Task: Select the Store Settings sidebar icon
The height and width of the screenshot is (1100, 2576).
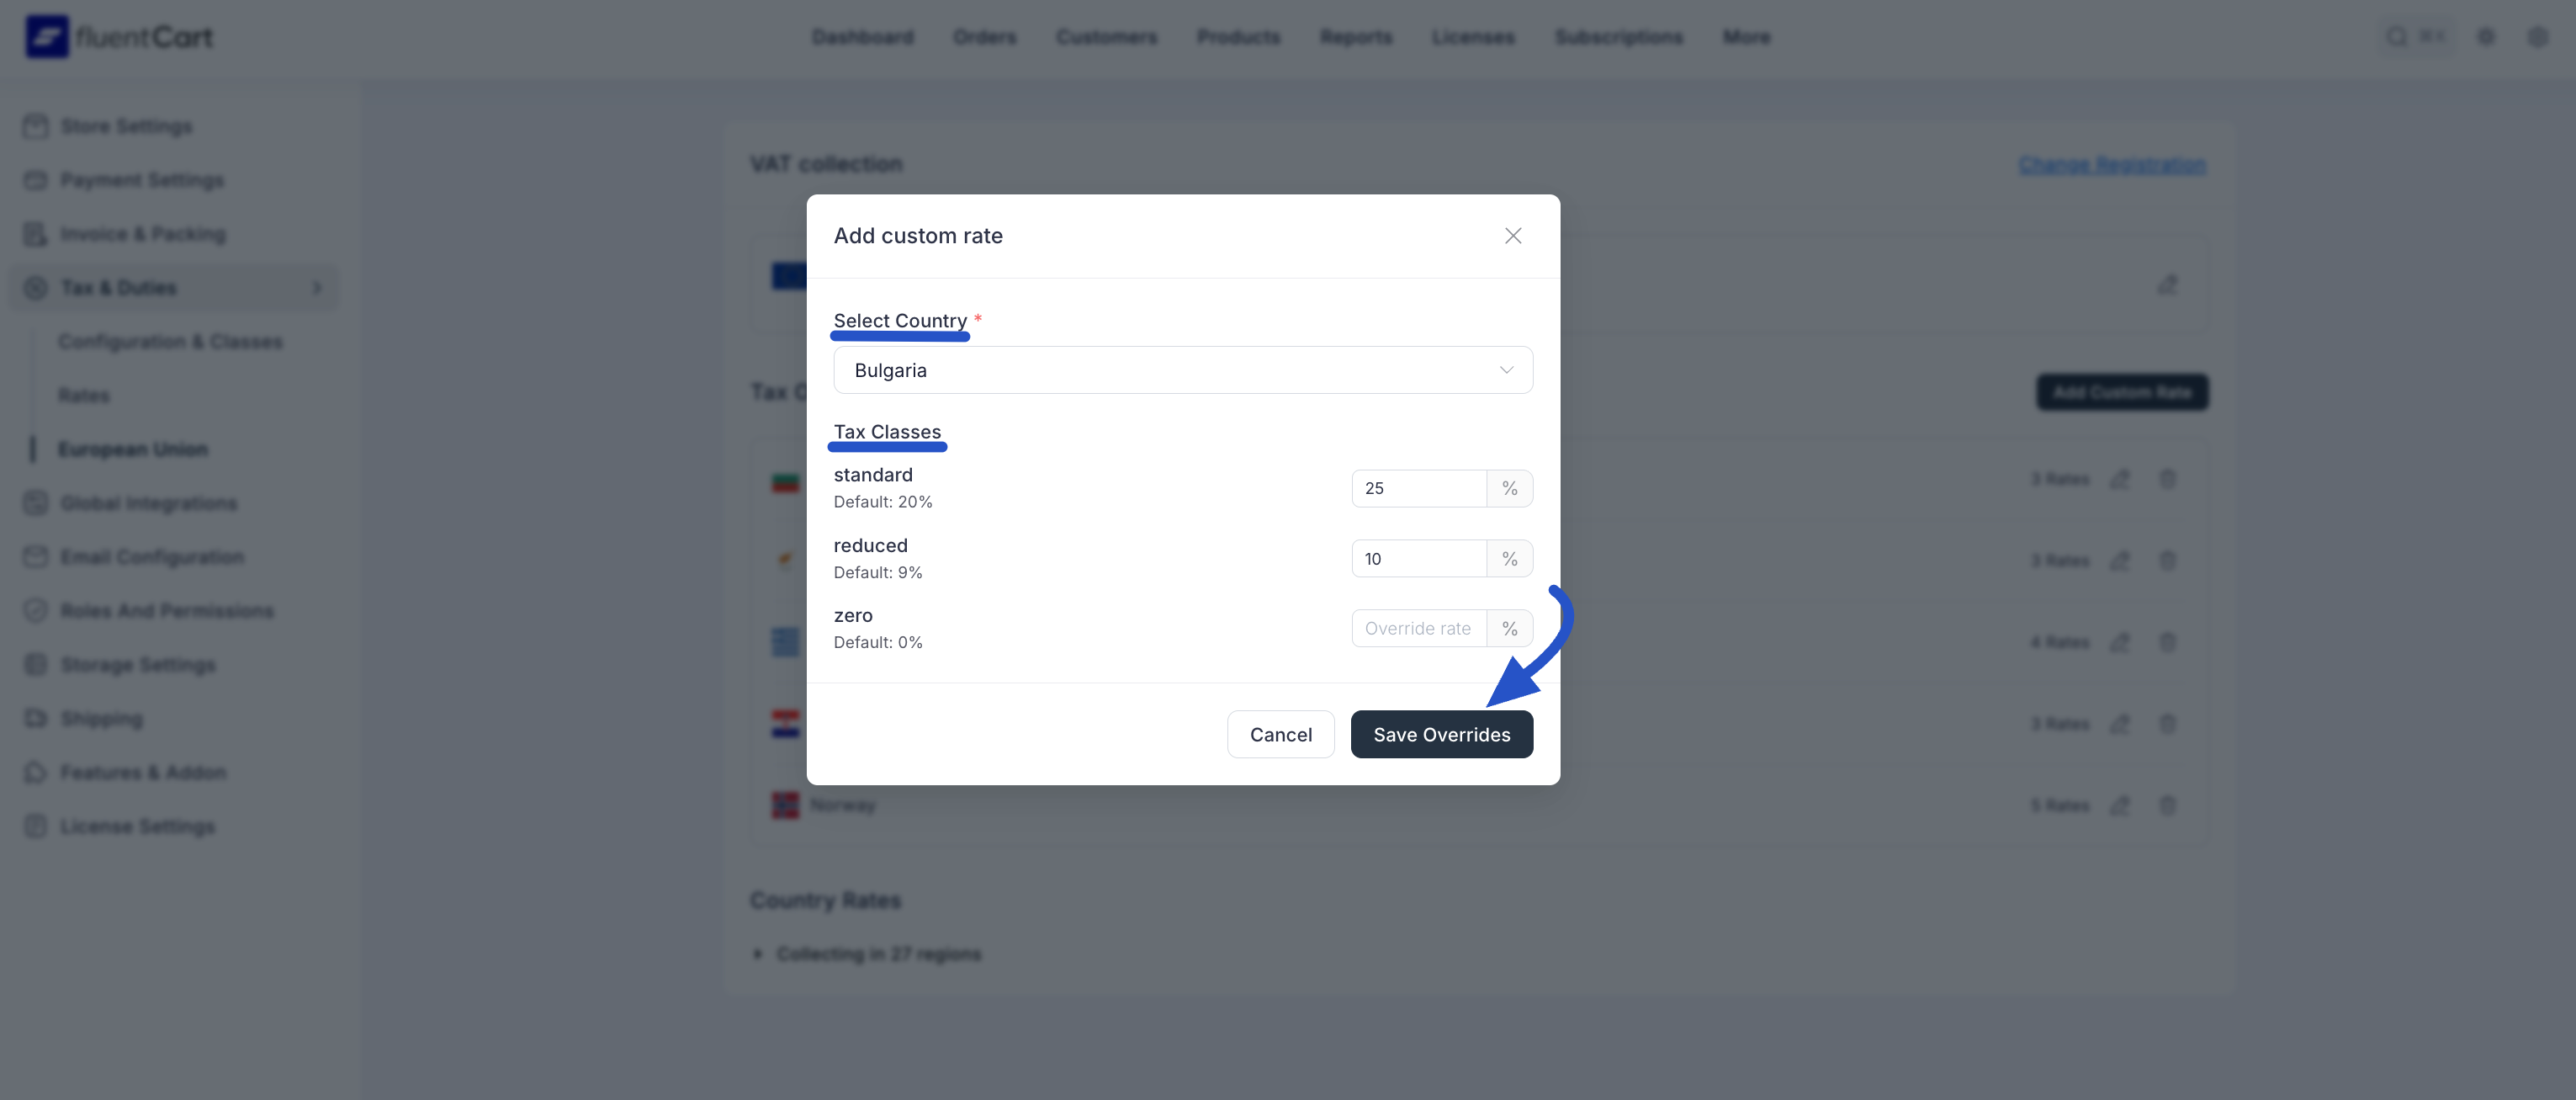Action: coord(36,126)
